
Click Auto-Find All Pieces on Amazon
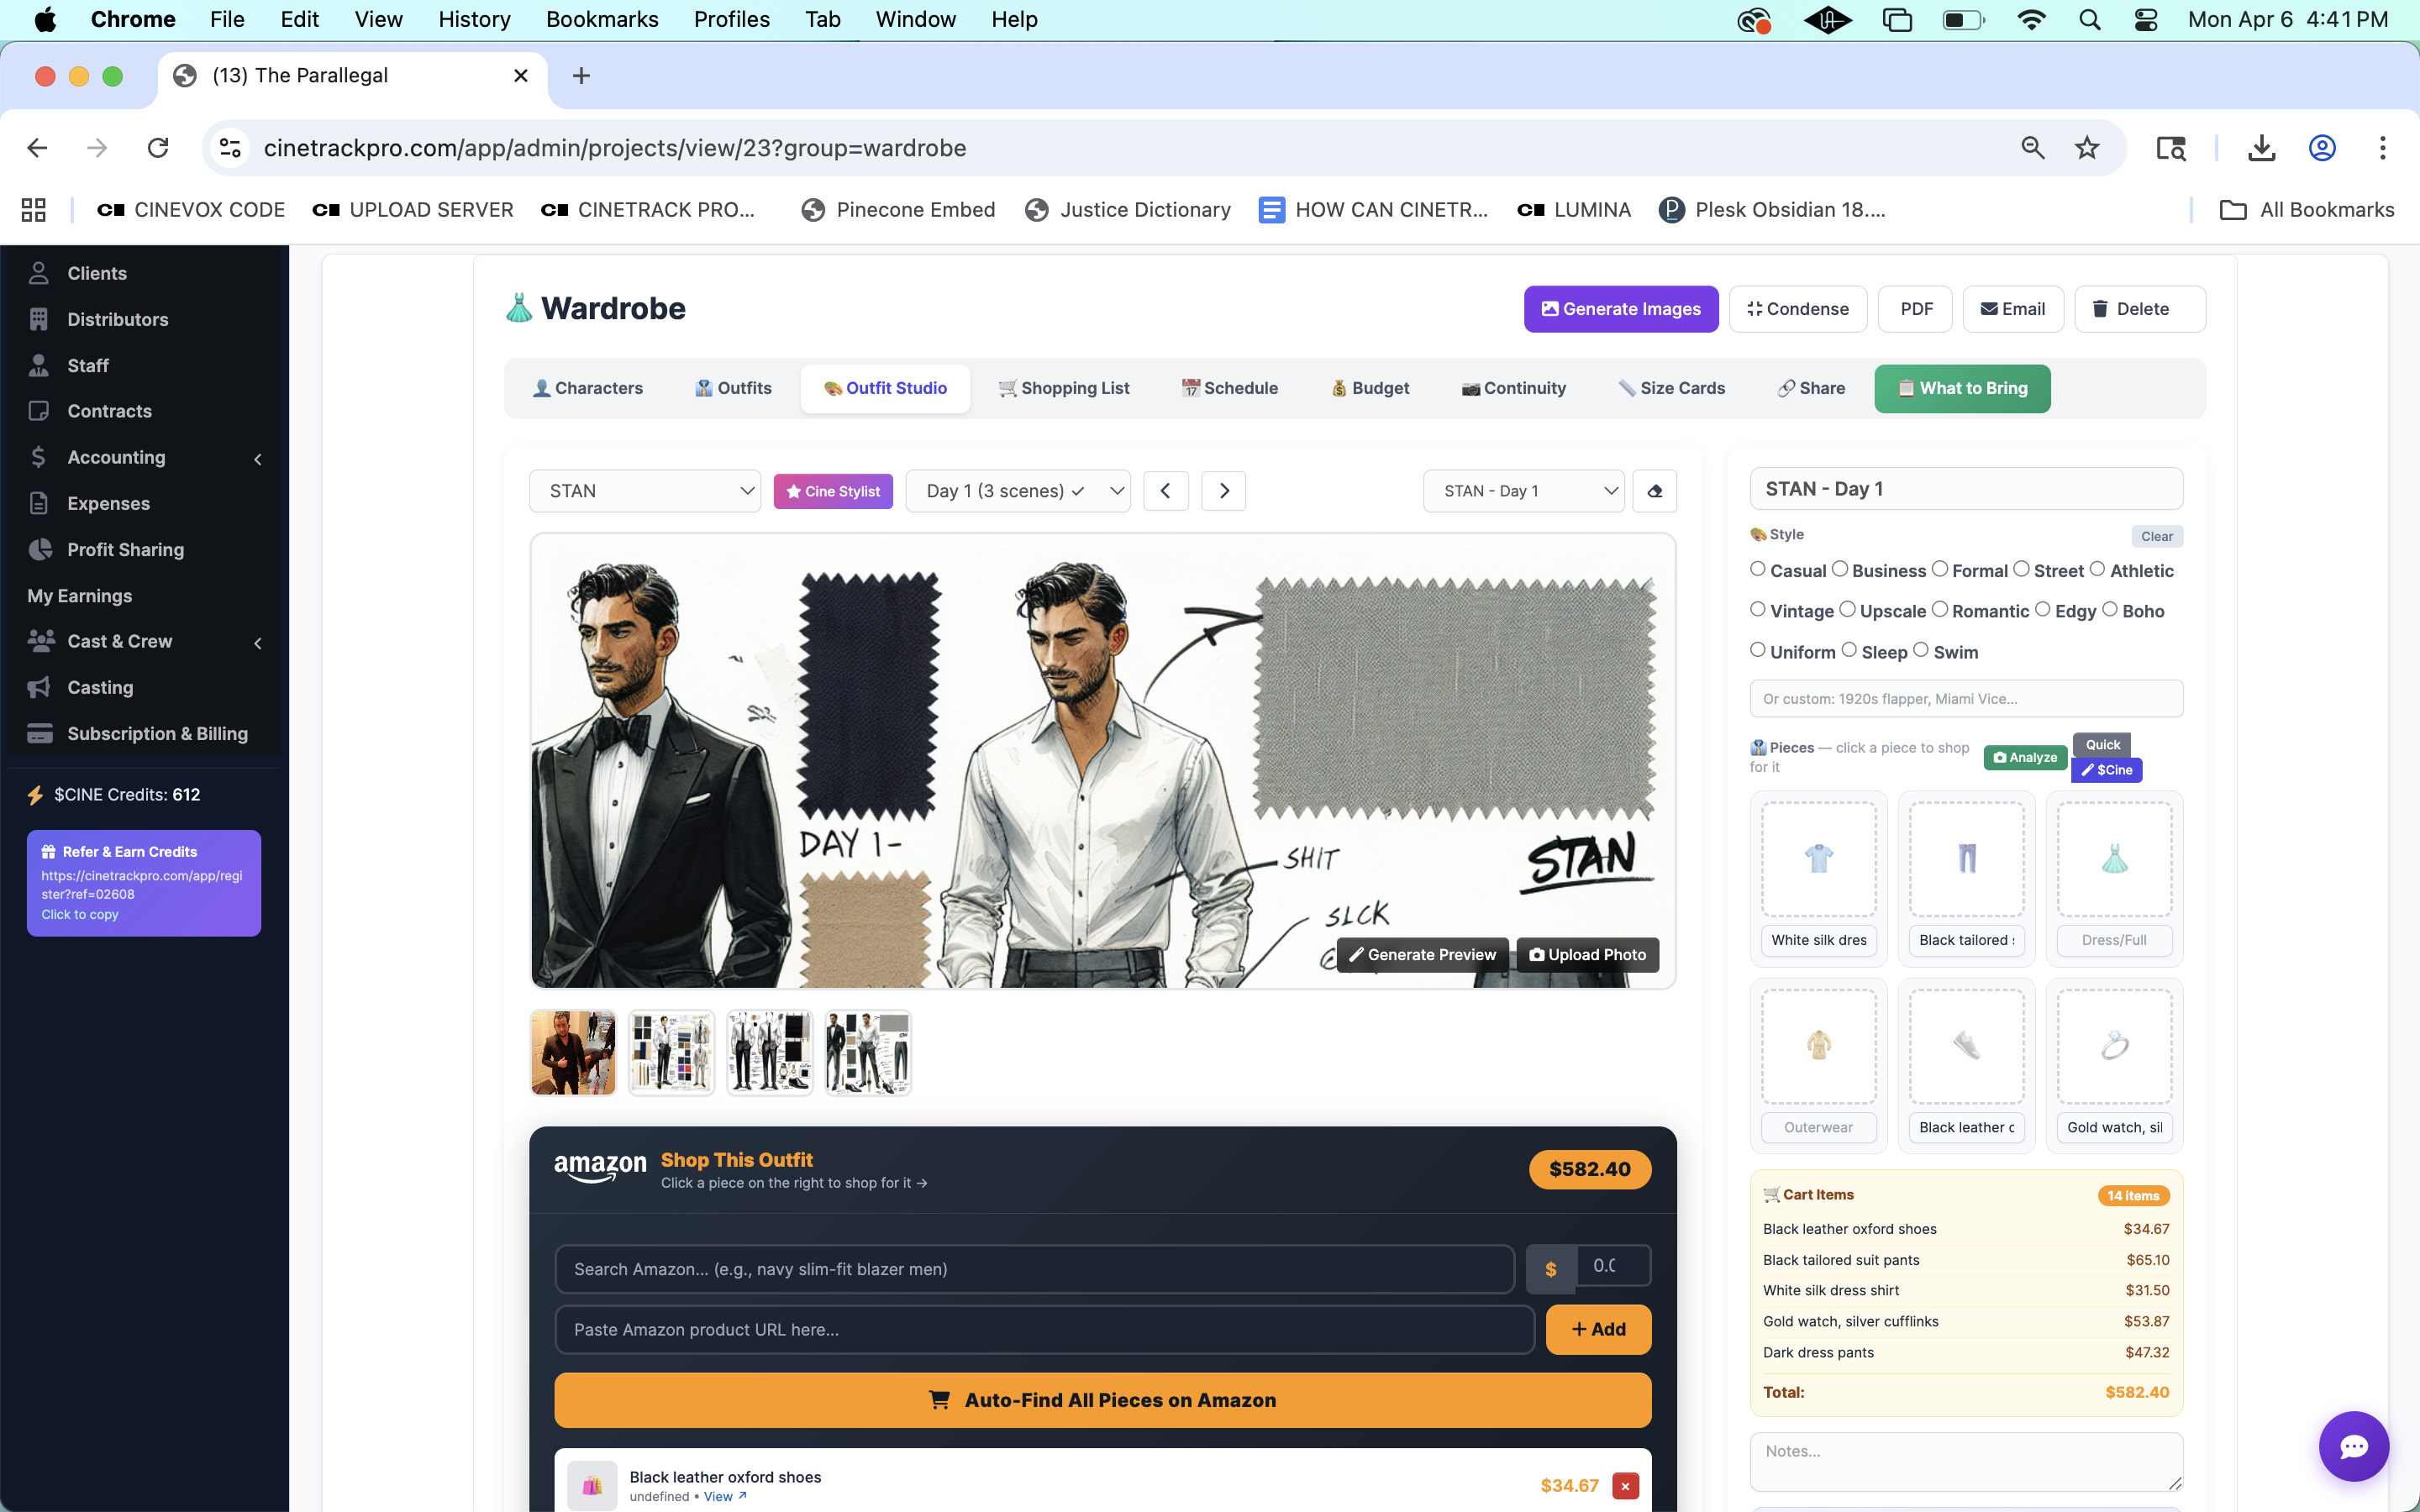click(1102, 1400)
